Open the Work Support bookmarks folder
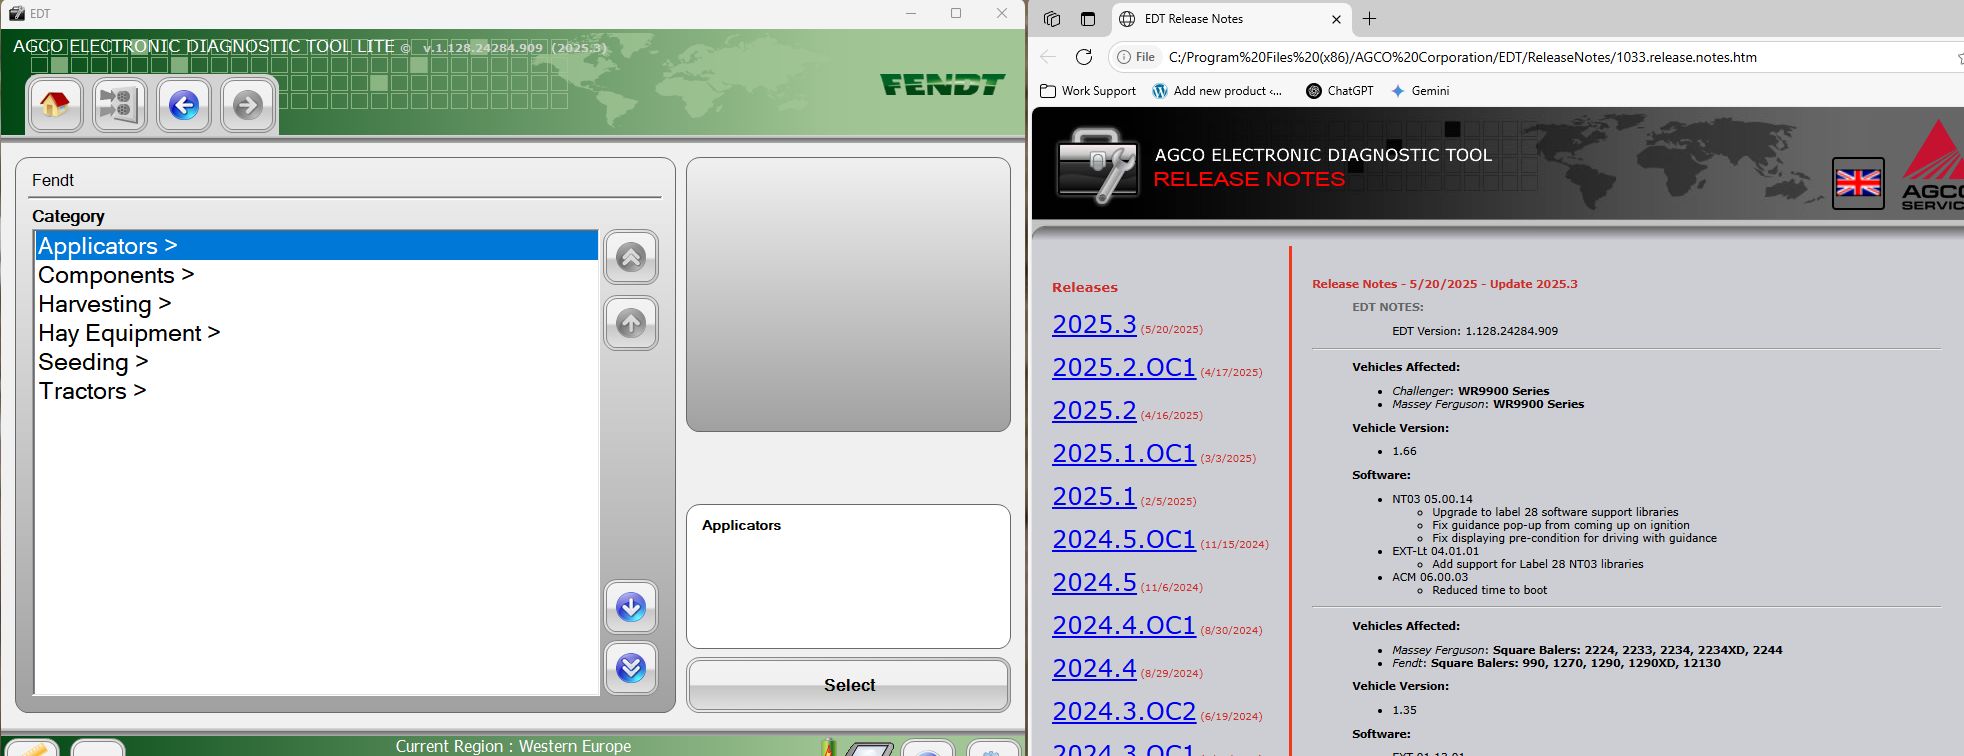The height and width of the screenshot is (756, 1964). coord(1088,91)
